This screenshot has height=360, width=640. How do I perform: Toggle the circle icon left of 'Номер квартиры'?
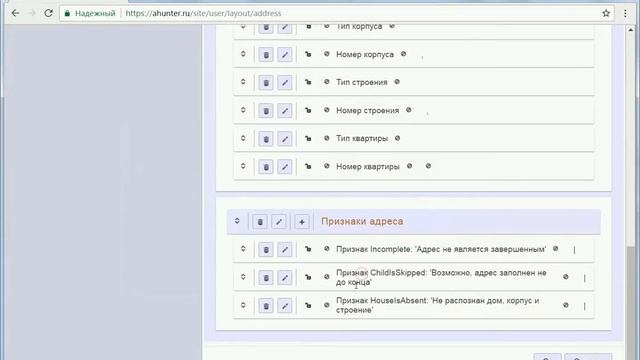(x=327, y=166)
